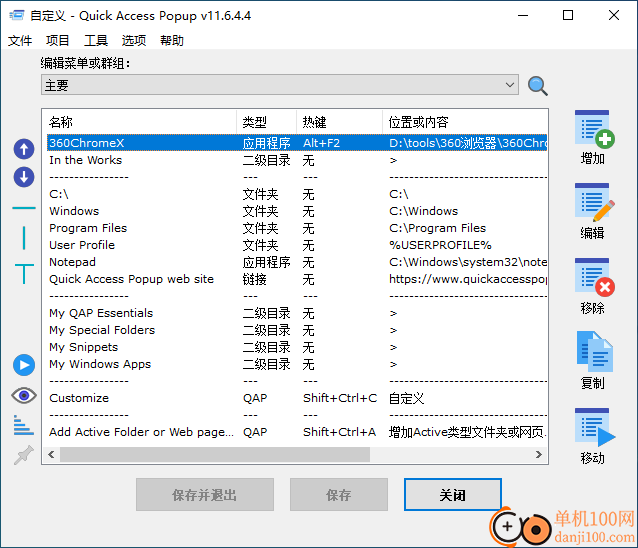Click the horizontal scrollbar thumb
638x548 pixels.
[x=215, y=454]
